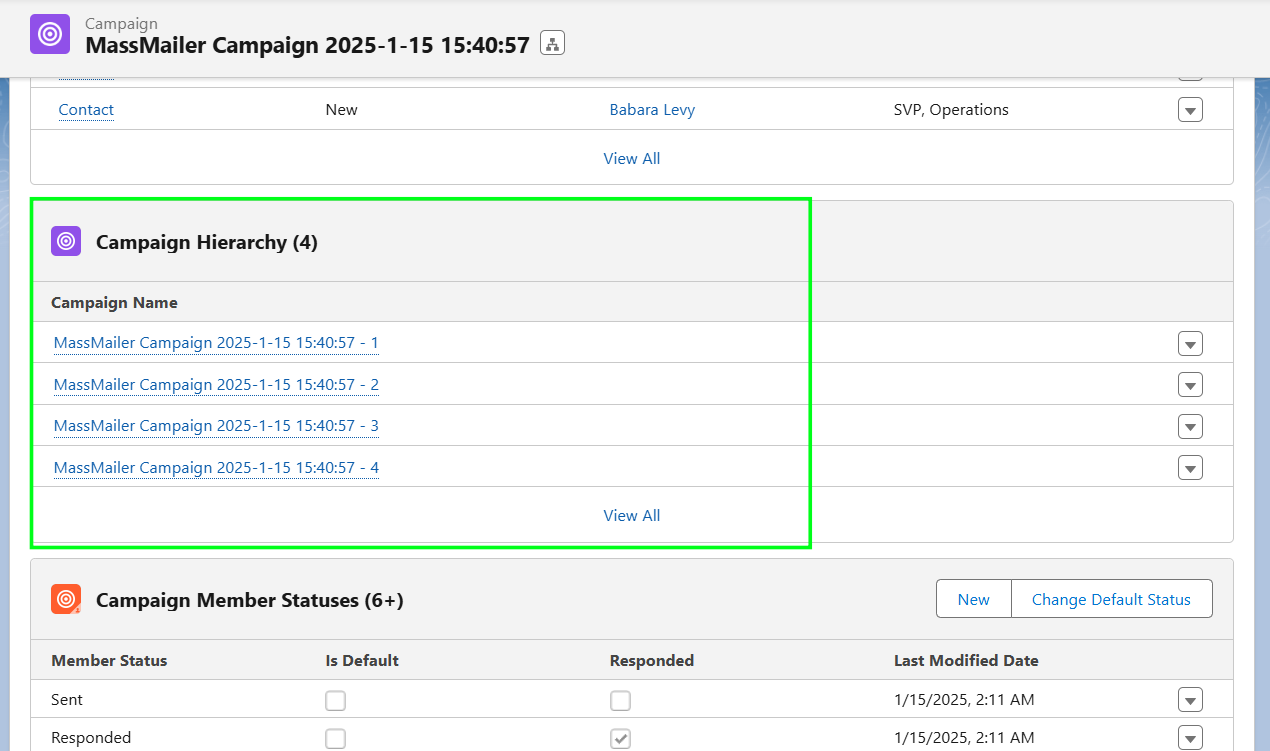Click the Campaign Member Statuses section icon
This screenshot has width=1270, height=751.
tap(66, 599)
